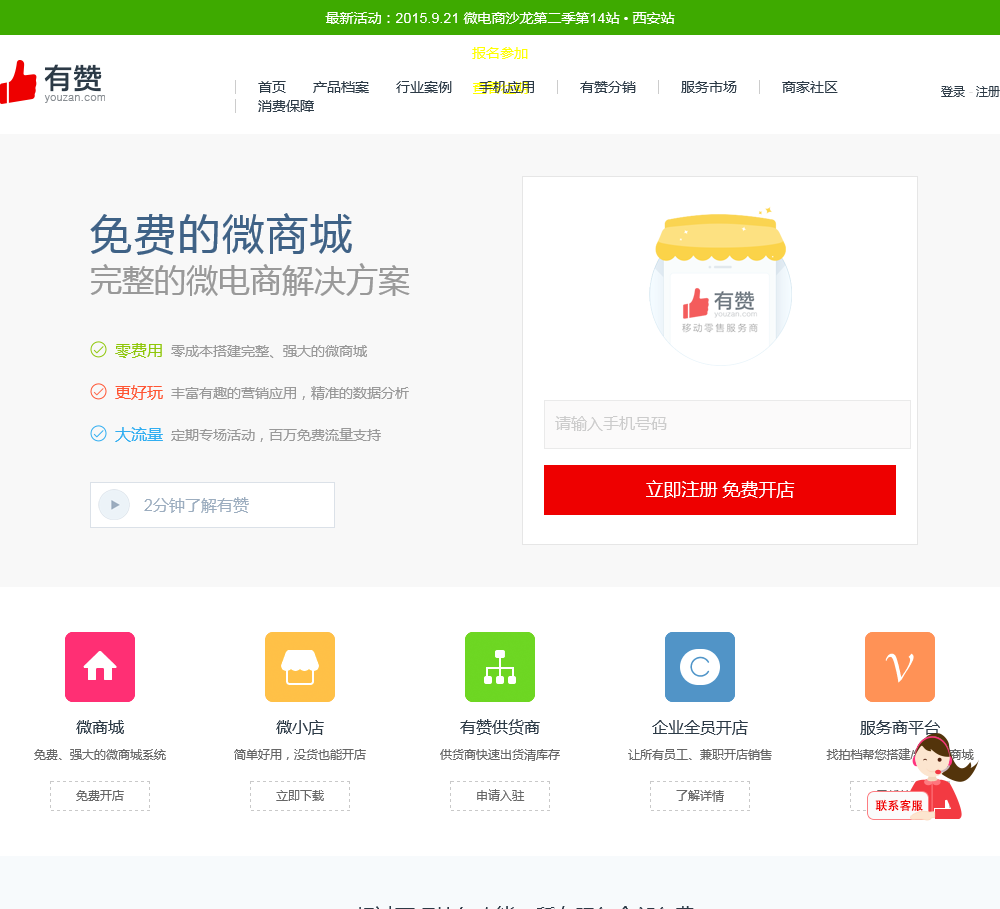Screen dimensions: 1000x909
Task: Click the 微商城 title text
Action: tap(100, 727)
